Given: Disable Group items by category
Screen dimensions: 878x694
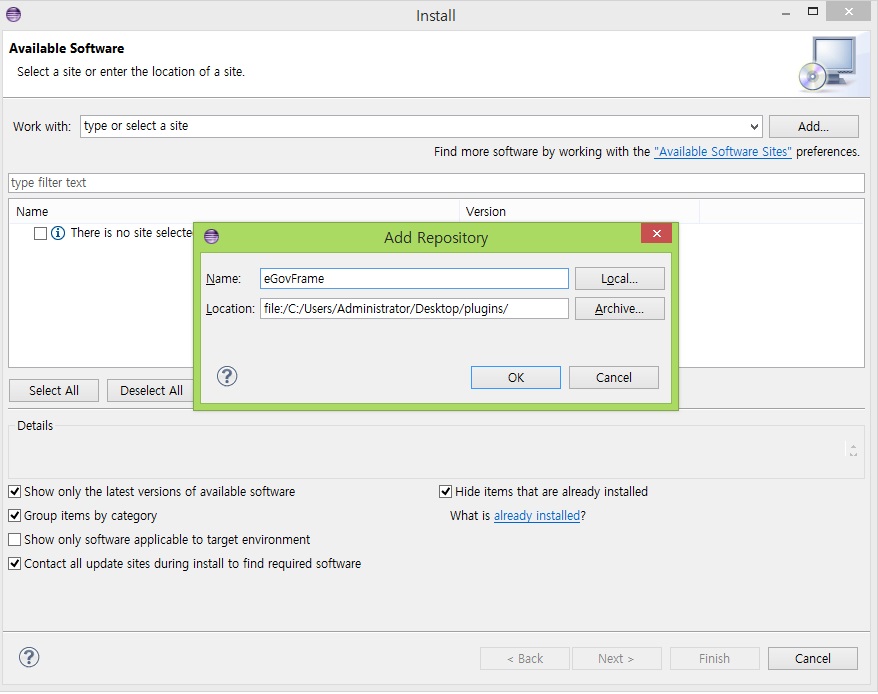Looking at the screenshot, I should 15,516.
